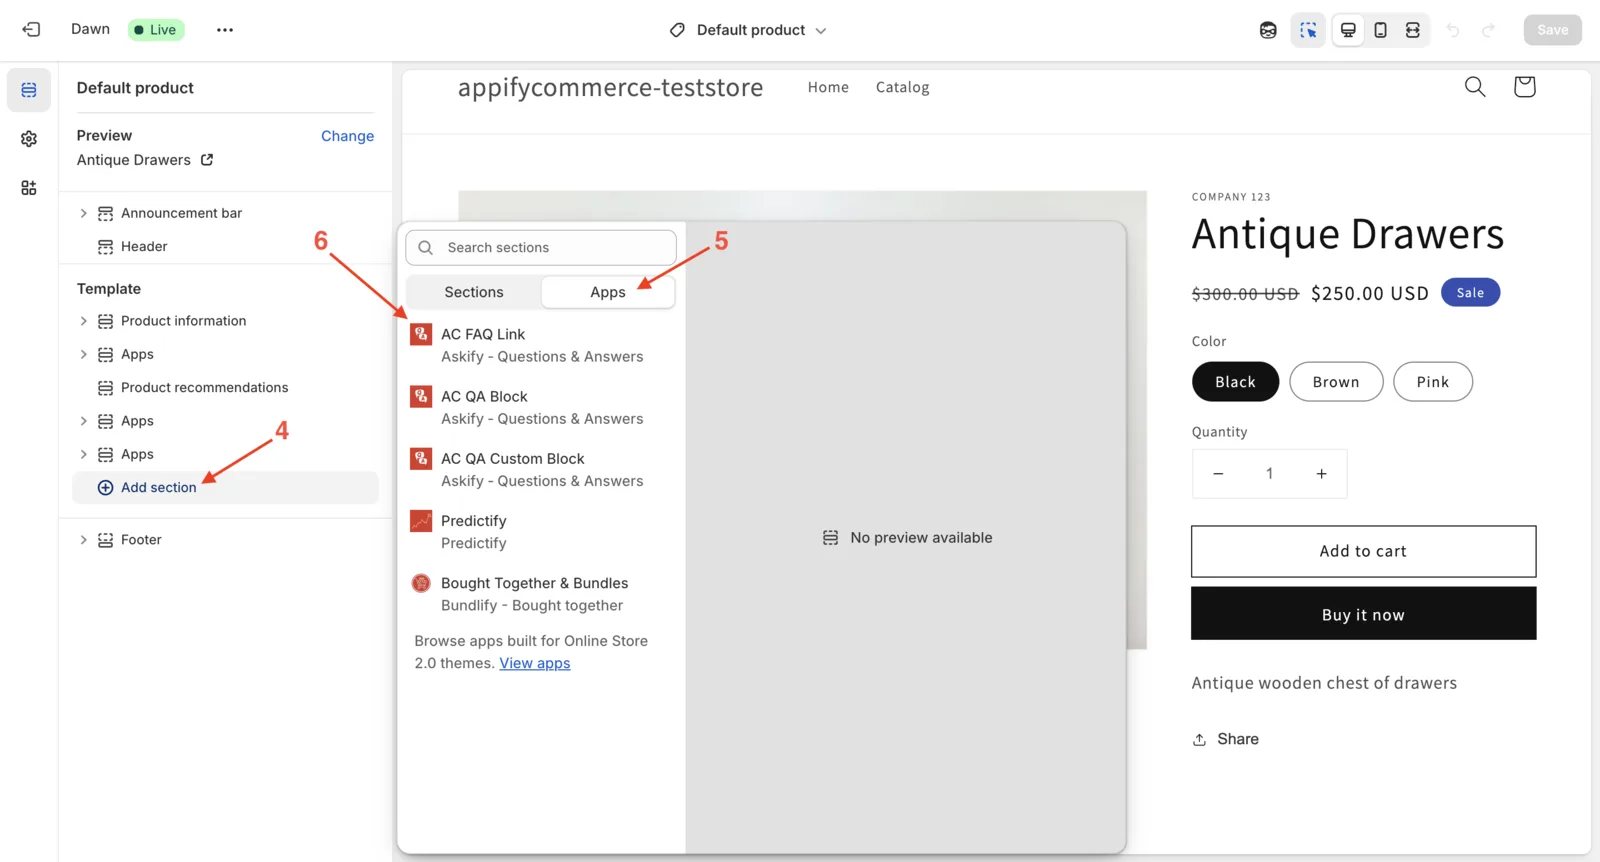Switch to the Apps tab

tap(608, 292)
